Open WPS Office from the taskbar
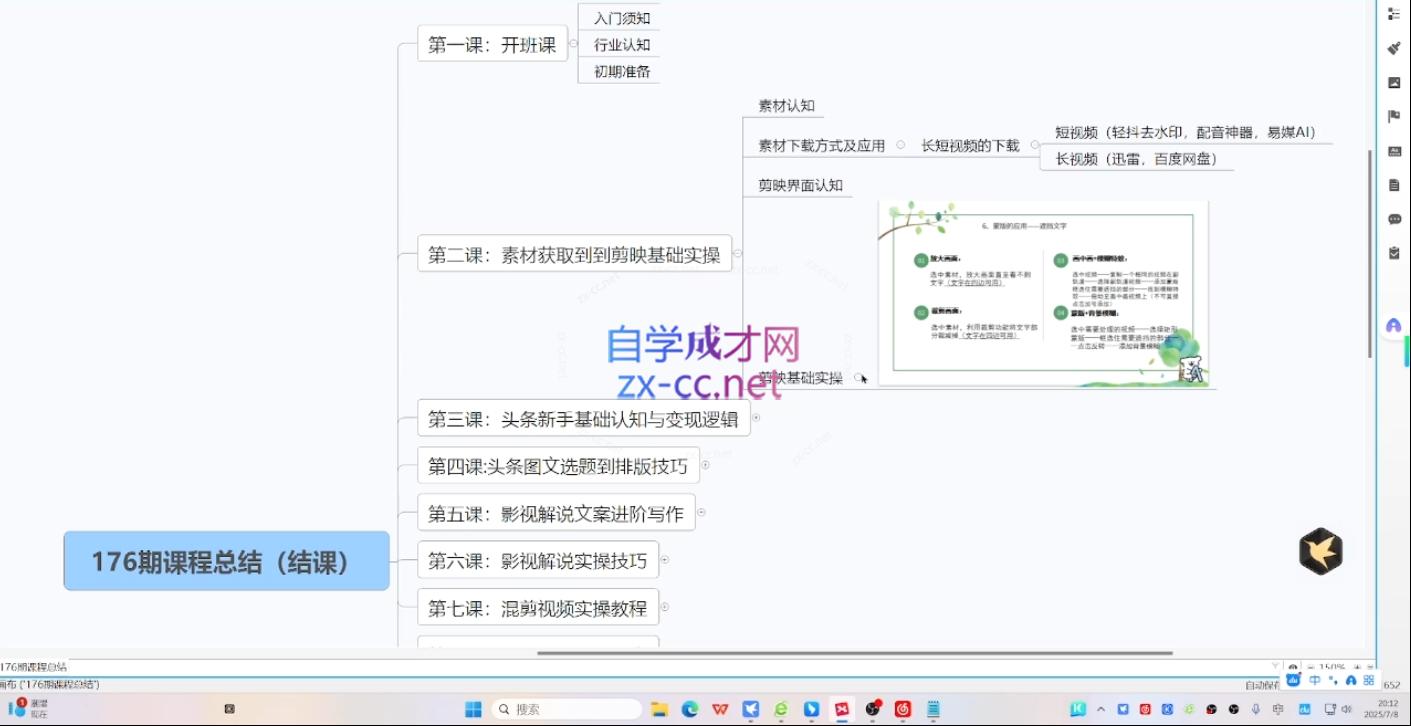The width and height of the screenshot is (1411, 726). 720,709
